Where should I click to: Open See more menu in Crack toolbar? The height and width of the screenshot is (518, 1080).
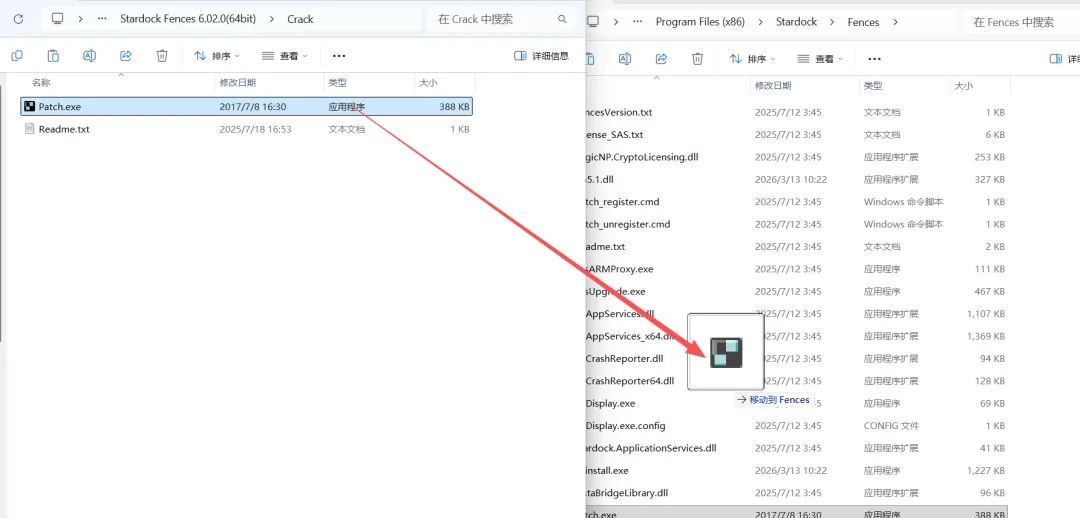[339, 56]
